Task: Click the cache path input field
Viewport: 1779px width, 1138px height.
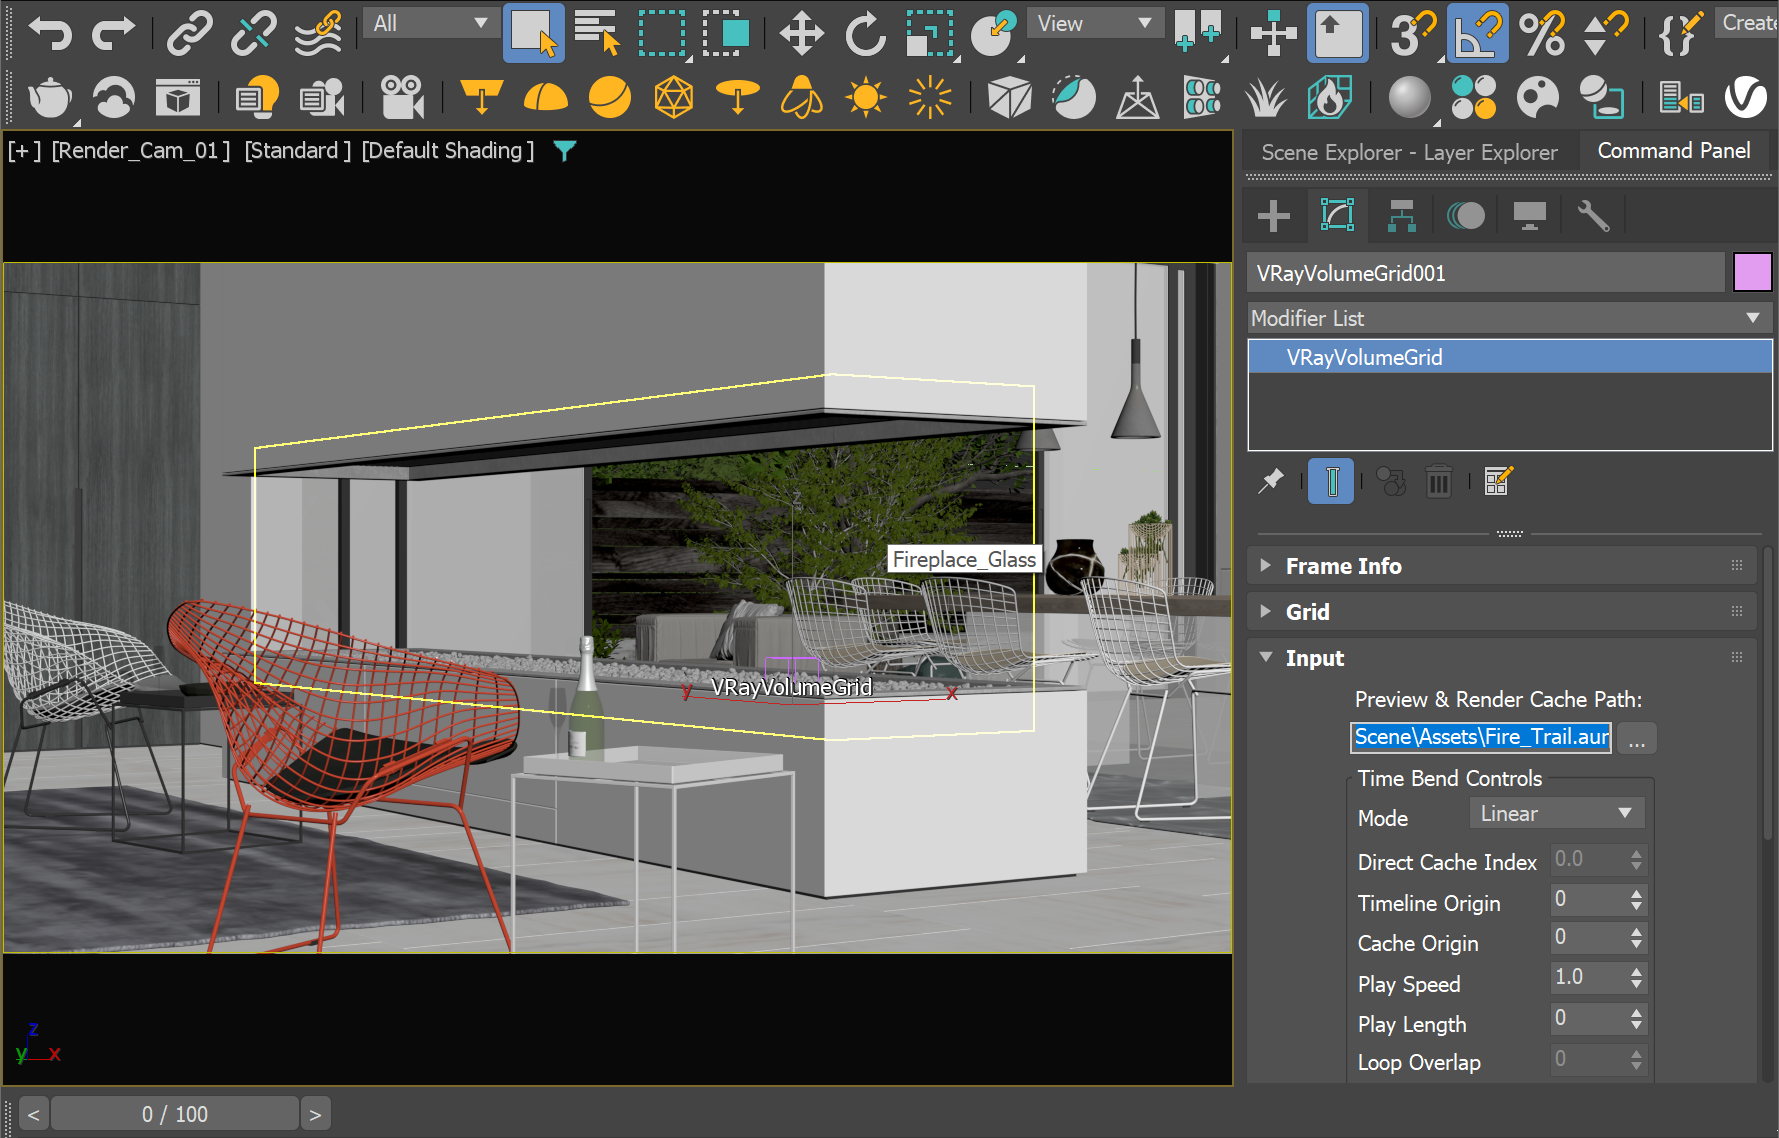Action: [x=1480, y=738]
